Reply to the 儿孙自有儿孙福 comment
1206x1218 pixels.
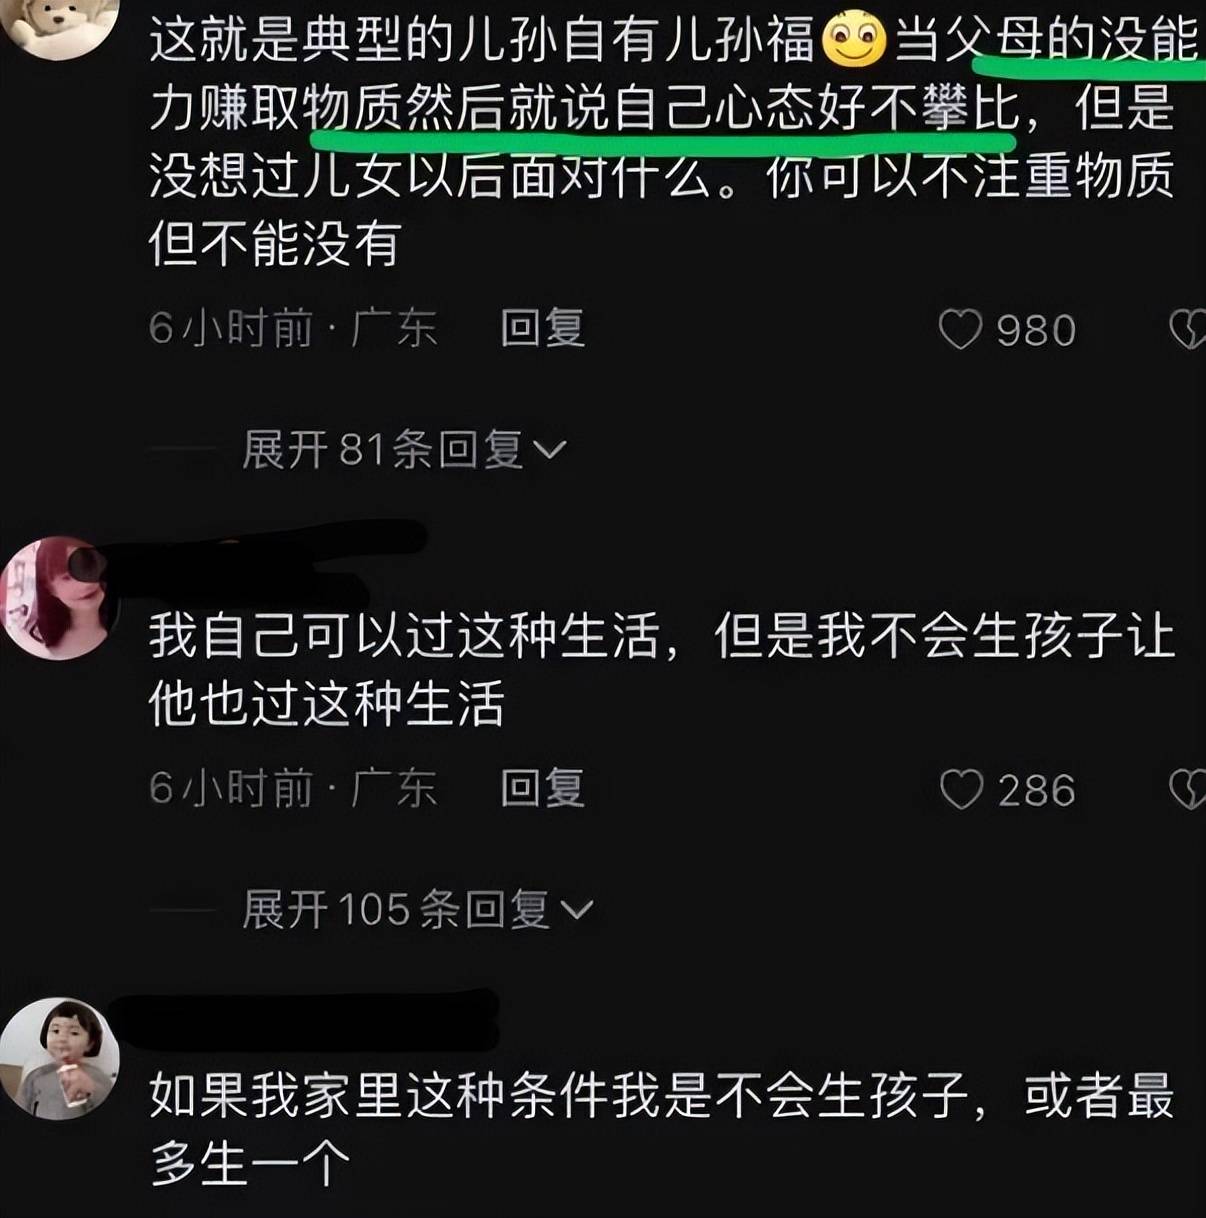click(542, 329)
